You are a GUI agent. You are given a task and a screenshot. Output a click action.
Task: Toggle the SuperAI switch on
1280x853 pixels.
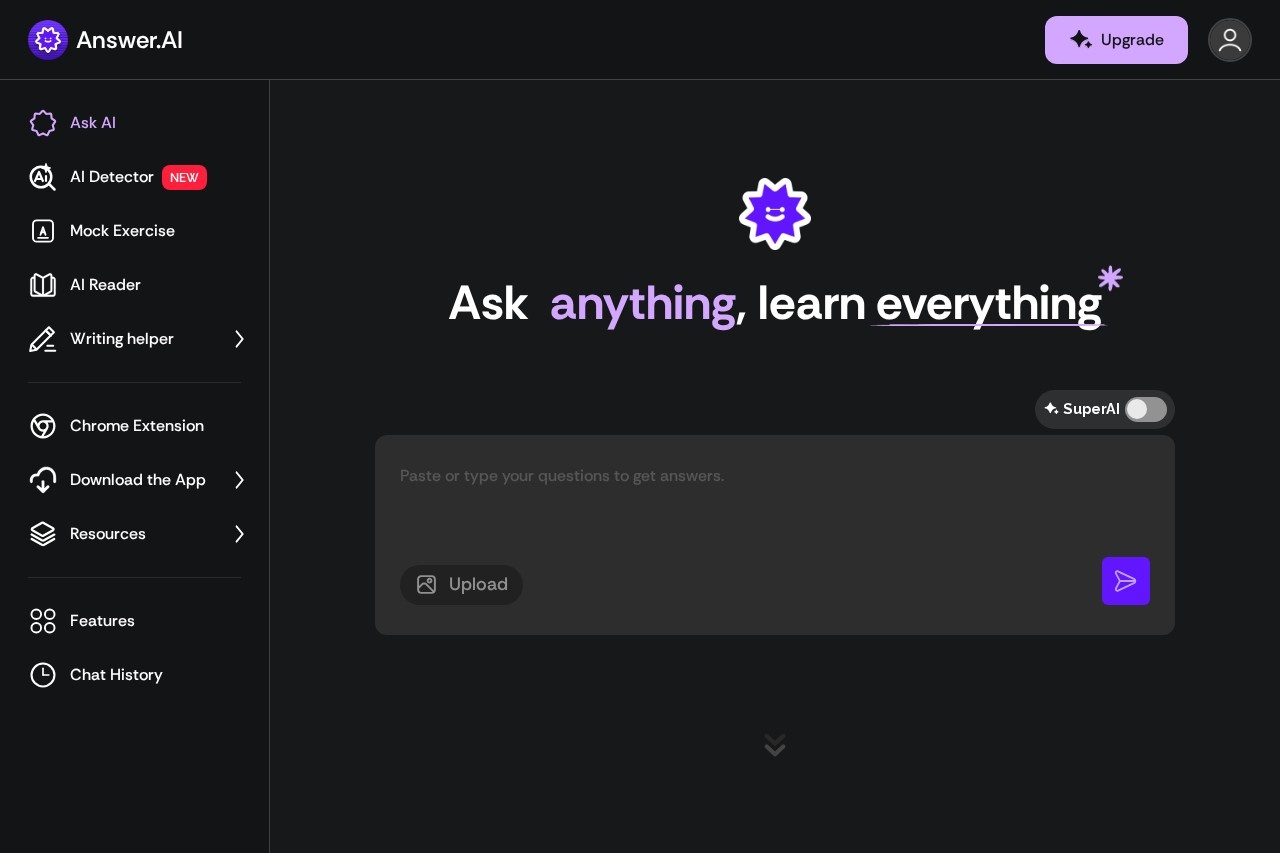click(1146, 409)
